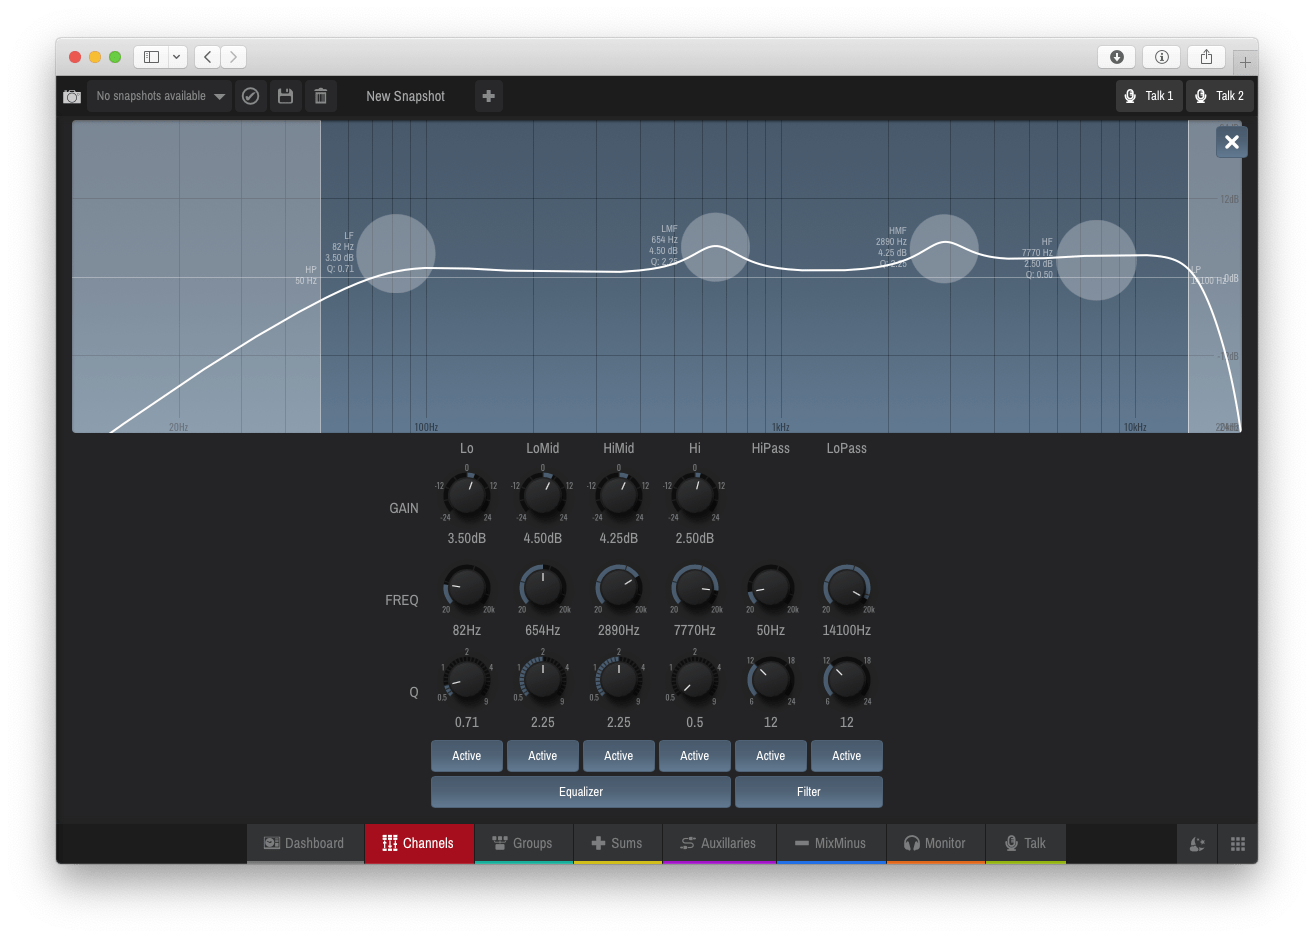Click the user settings icon in bottom bar
This screenshot has height=938, width=1314.
(1197, 844)
